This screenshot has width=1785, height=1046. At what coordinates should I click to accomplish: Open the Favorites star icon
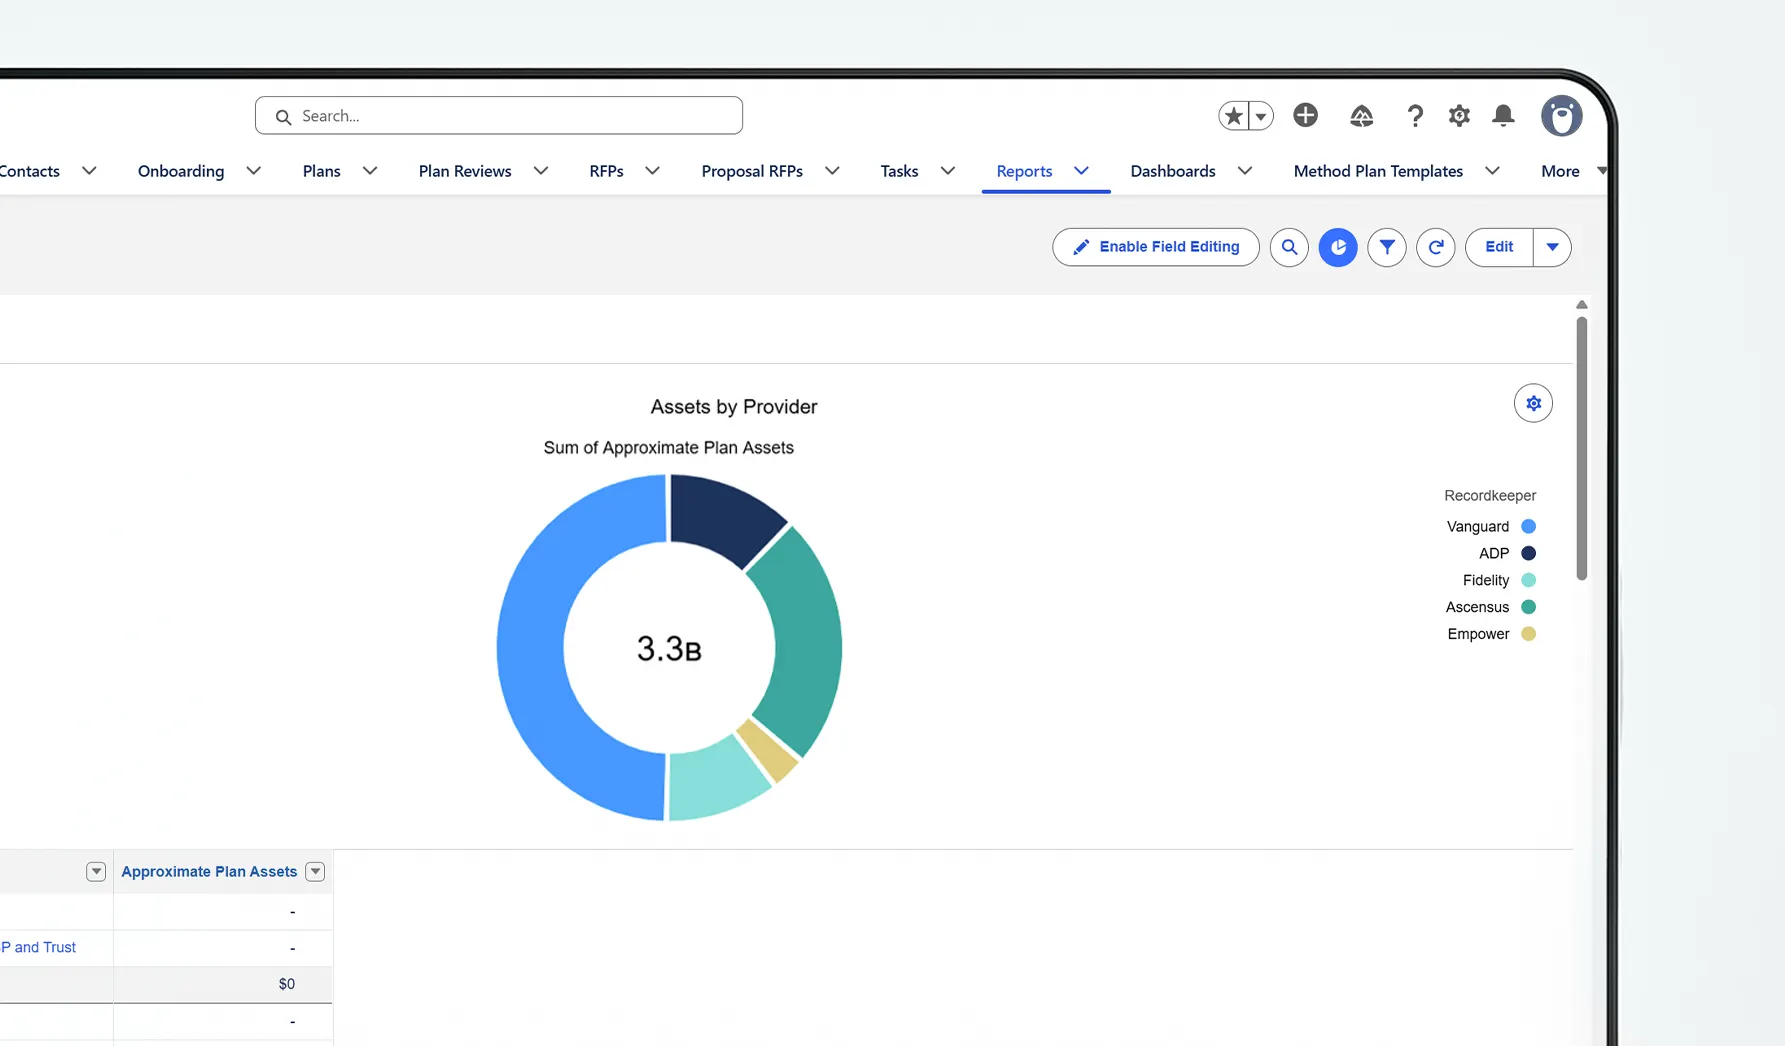(1234, 116)
